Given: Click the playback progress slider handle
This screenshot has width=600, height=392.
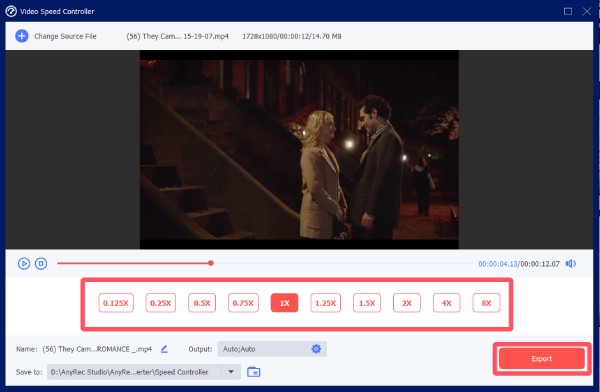Looking at the screenshot, I should pos(211,263).
